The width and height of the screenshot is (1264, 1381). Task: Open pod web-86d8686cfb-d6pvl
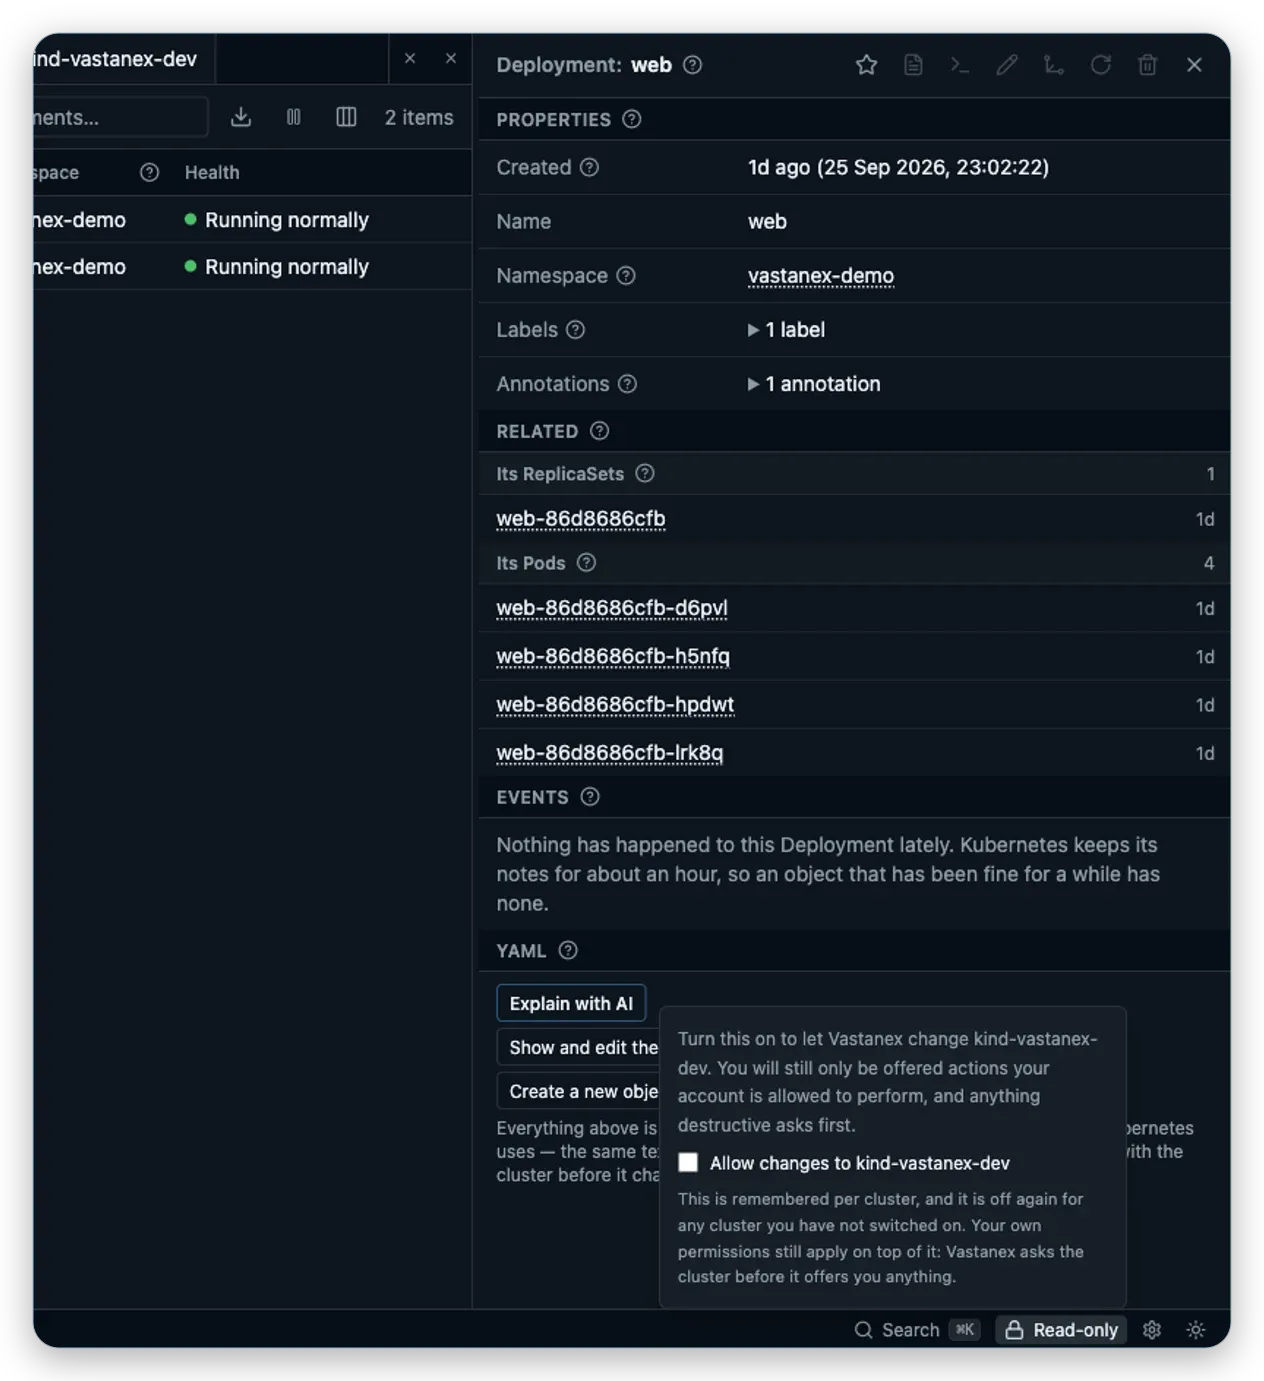tap(612, 608)
